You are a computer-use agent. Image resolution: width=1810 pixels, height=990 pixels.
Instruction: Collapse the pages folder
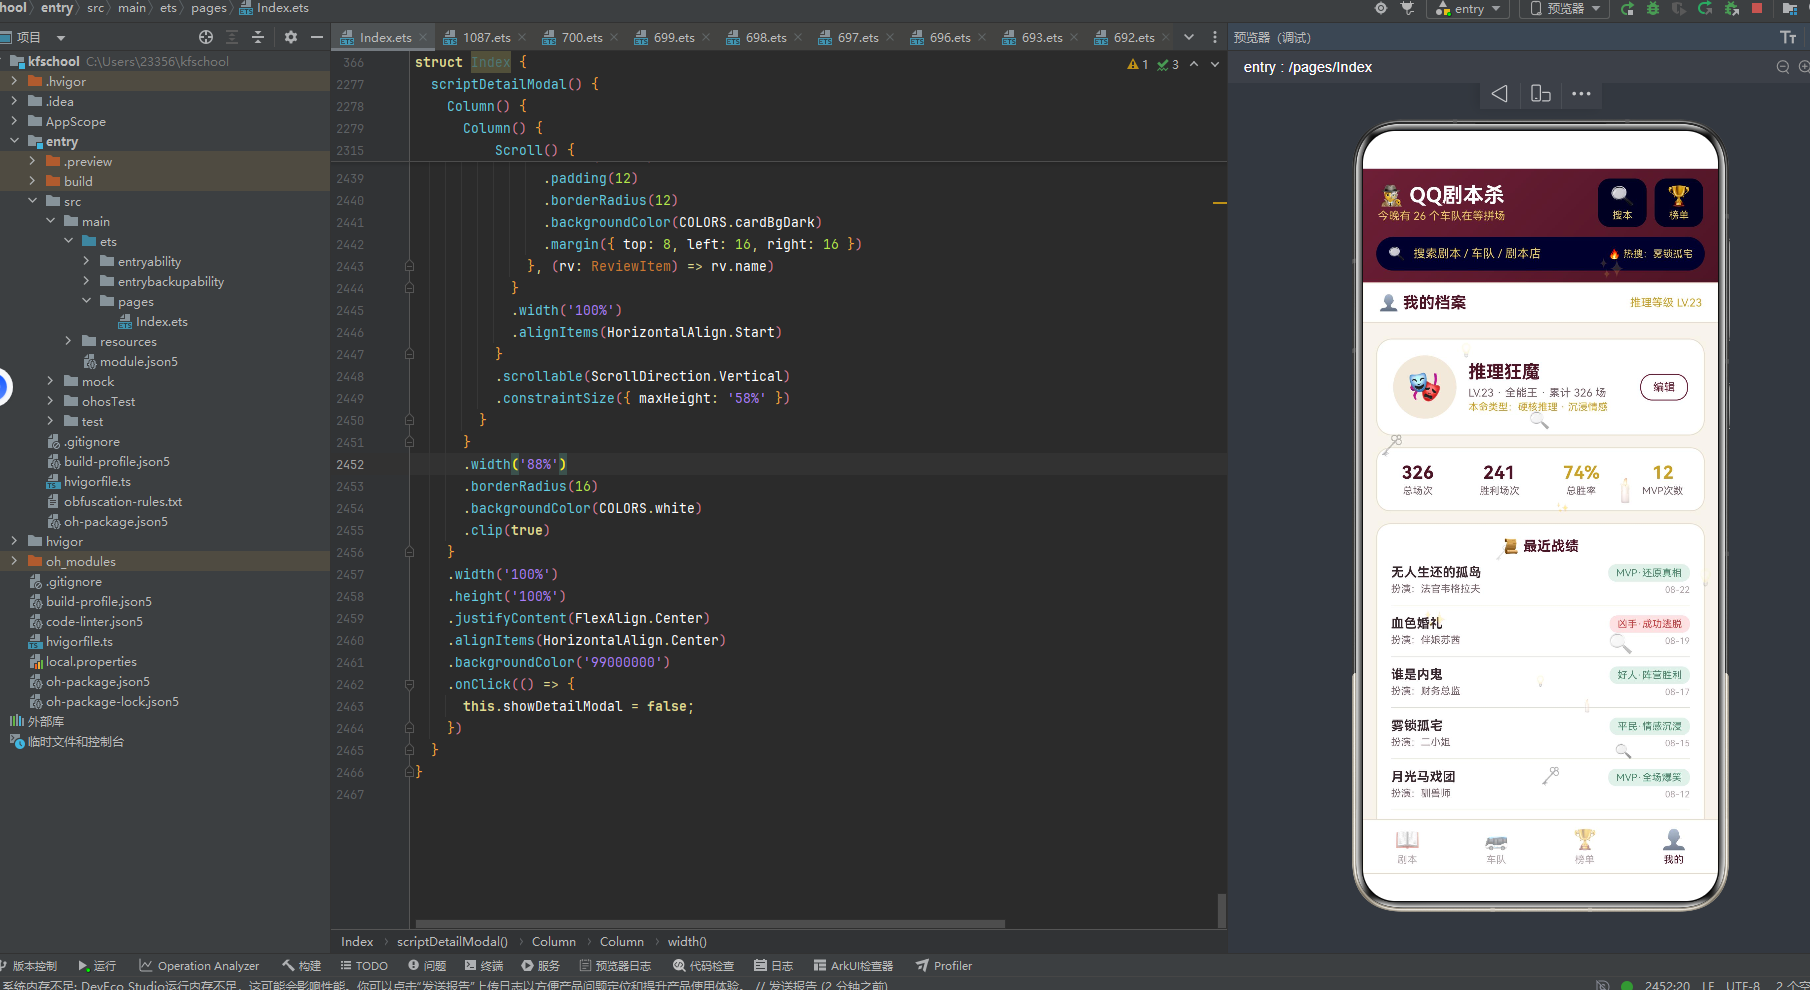pos(86,301)
